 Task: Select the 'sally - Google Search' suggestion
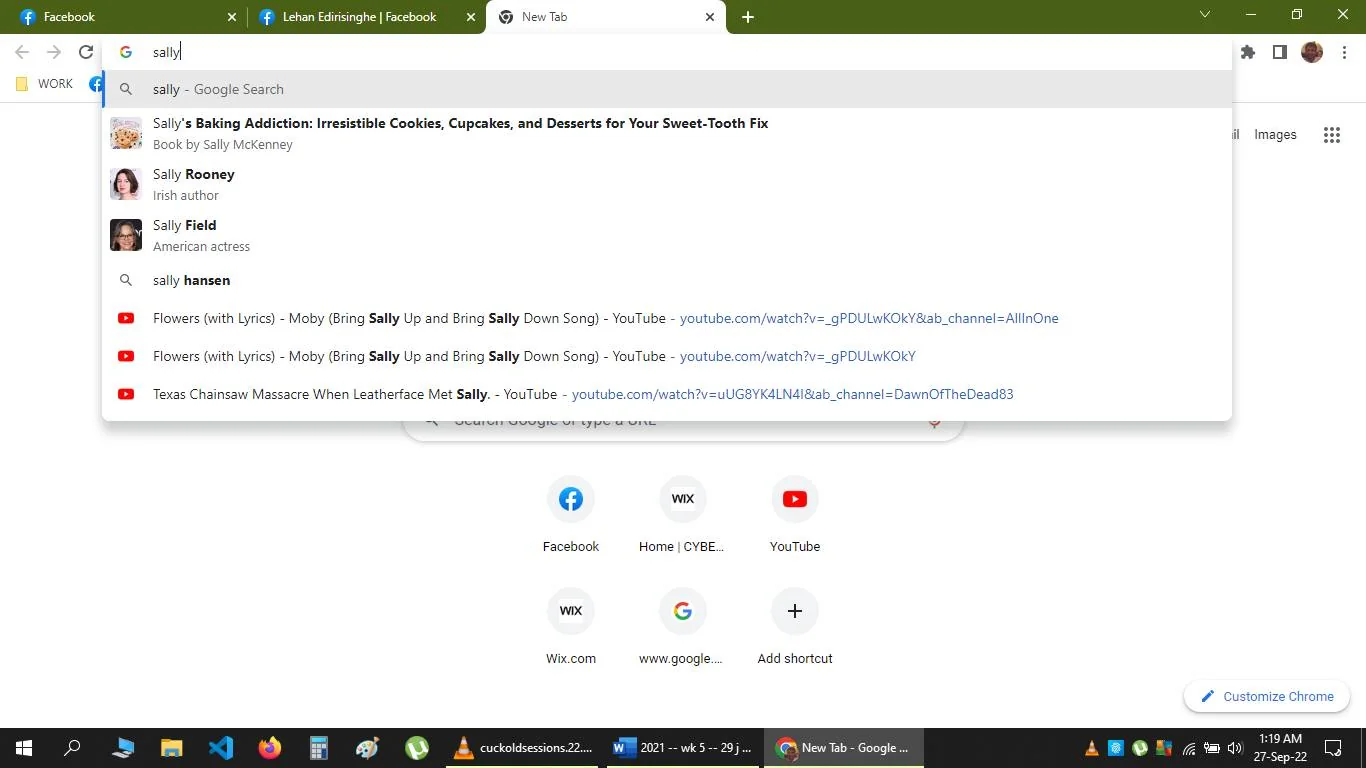click(x=667, y=89)
